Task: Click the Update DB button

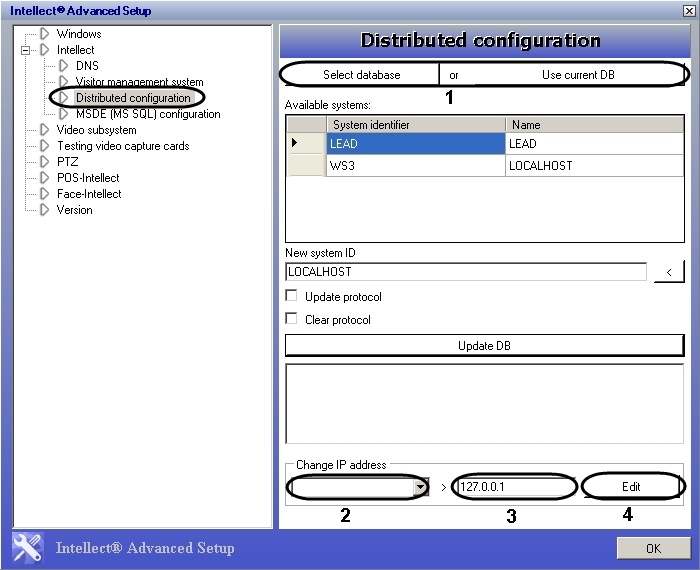Action: coord(484,345)
